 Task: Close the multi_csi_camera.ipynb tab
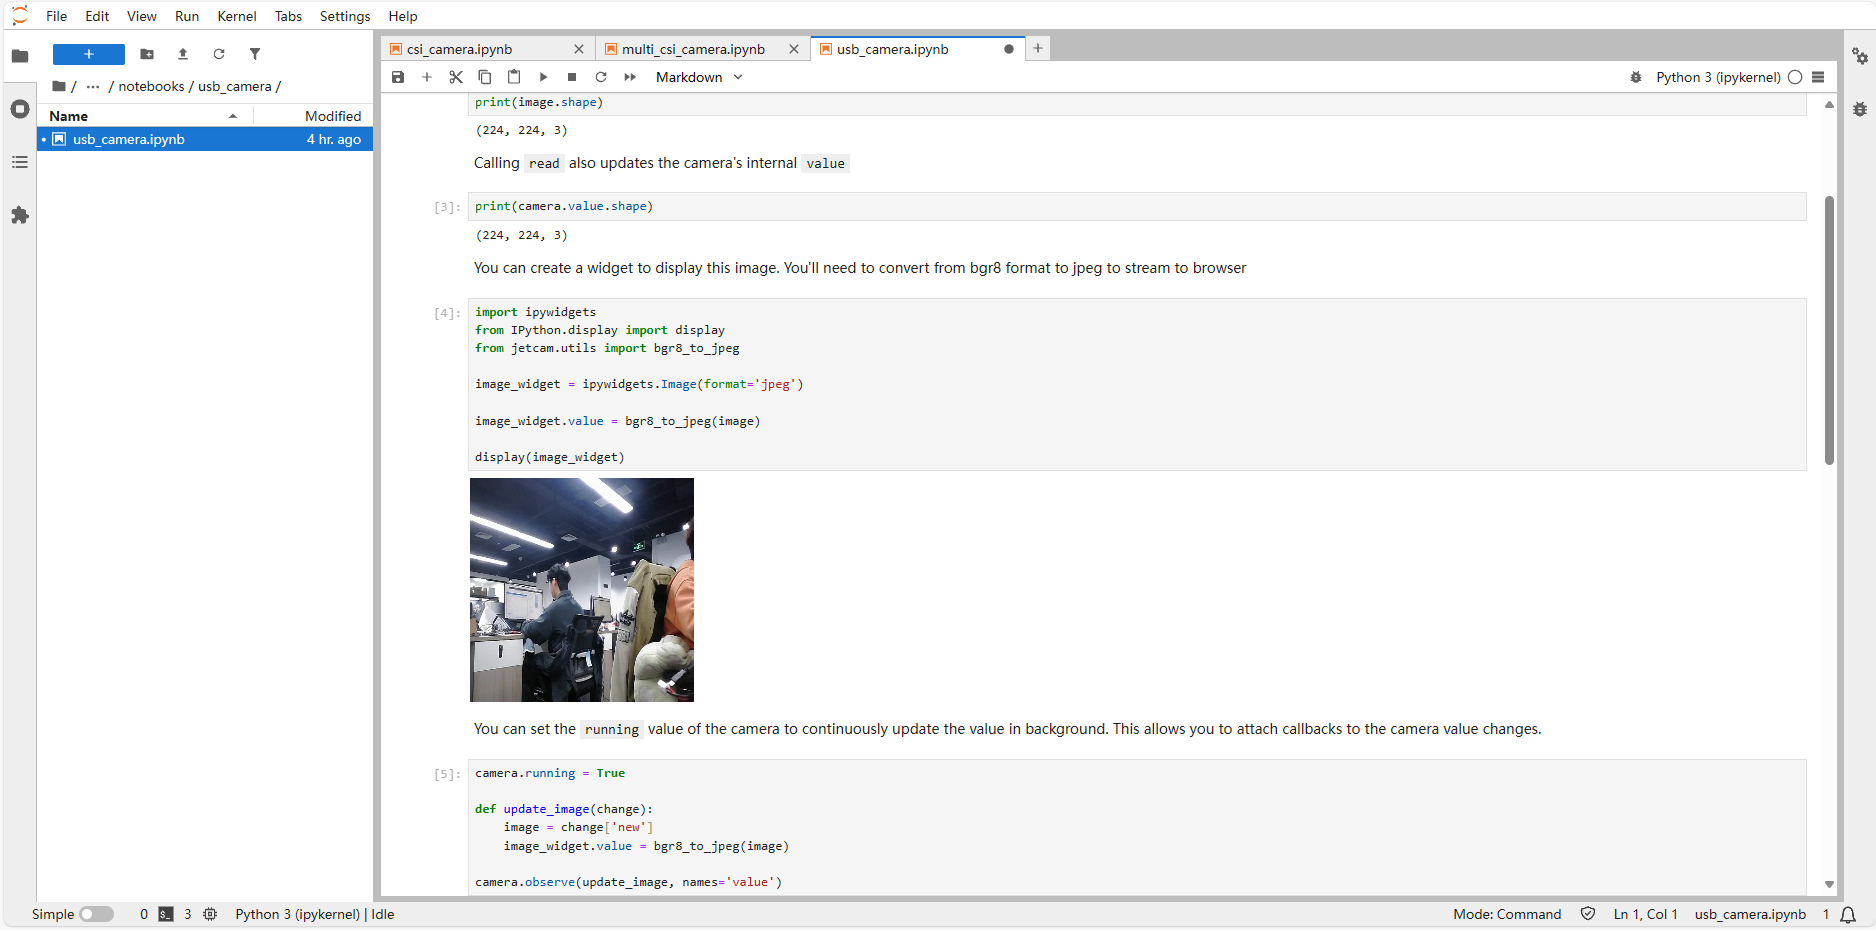(x=794, y=49)
